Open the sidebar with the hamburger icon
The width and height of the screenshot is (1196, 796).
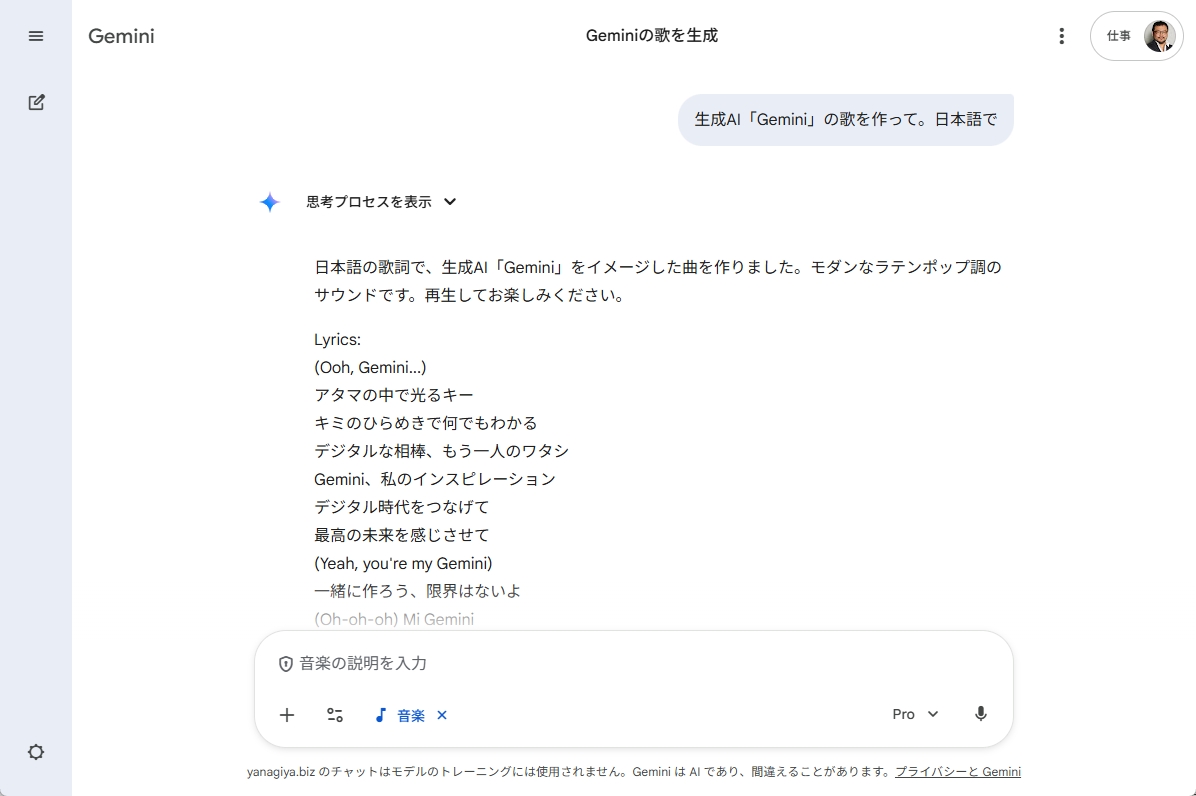36,36
